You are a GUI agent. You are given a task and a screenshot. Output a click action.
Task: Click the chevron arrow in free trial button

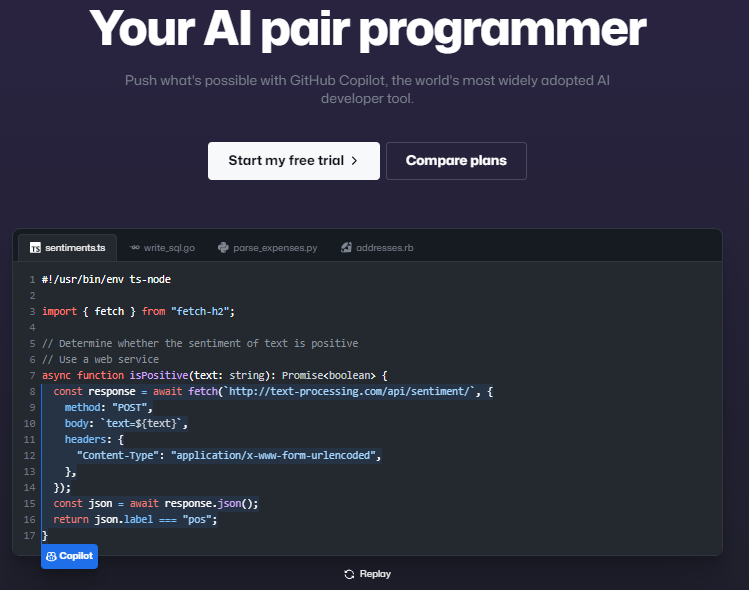pyautogui.click(x=354, y=161)
